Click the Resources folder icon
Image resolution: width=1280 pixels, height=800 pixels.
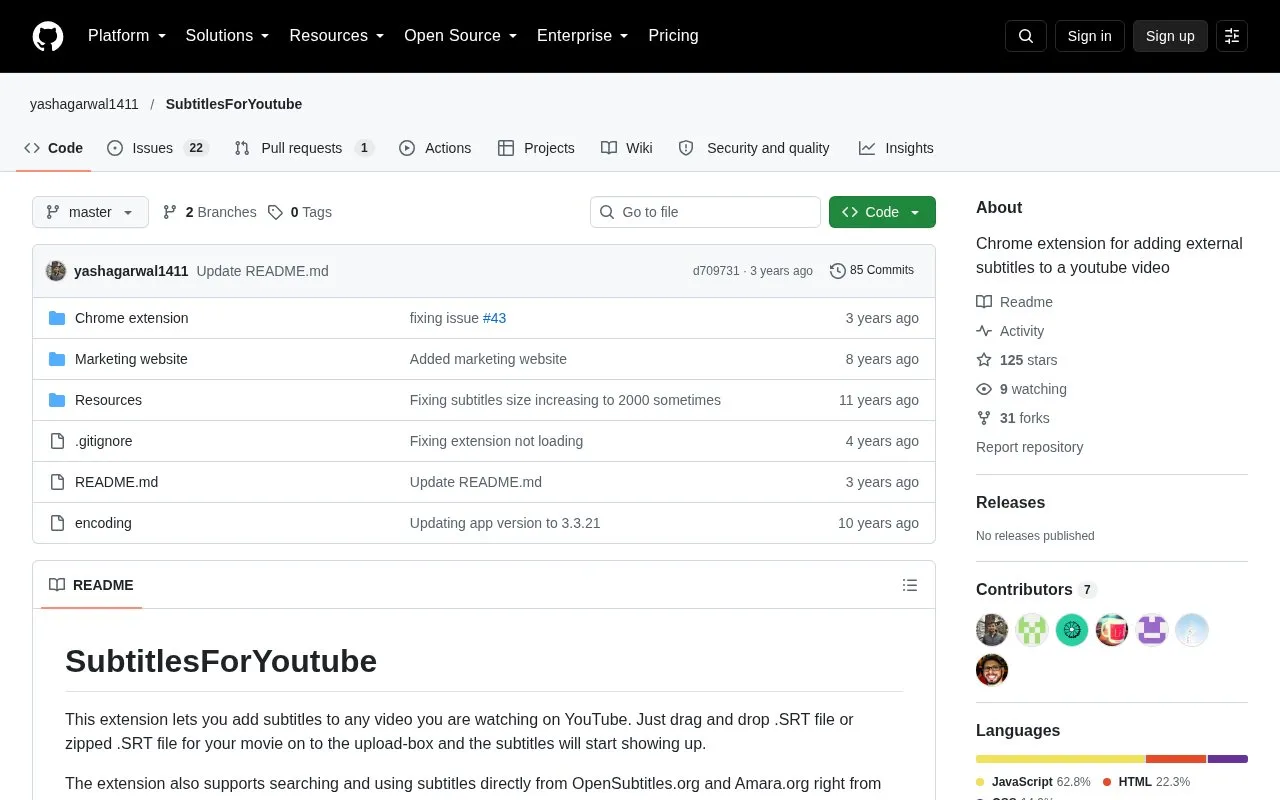pos(57,400)
